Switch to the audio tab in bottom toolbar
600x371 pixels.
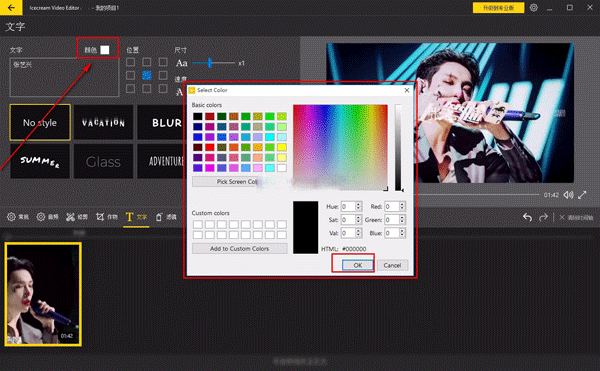point(47,217)
